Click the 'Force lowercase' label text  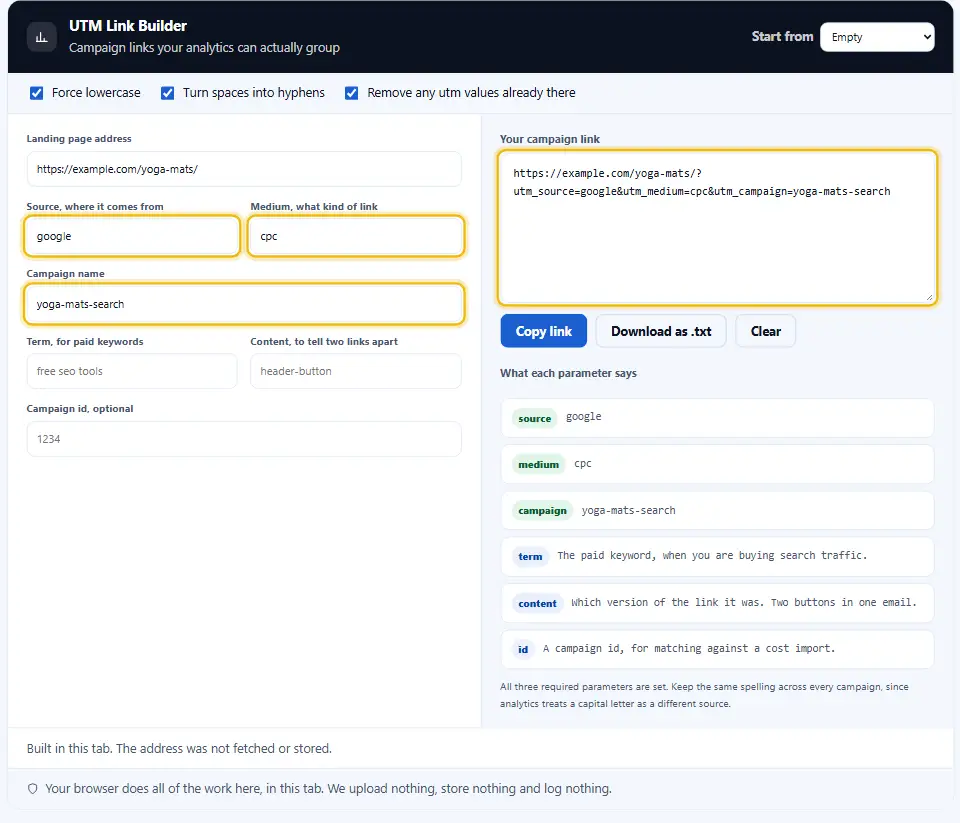click(x=96, y=93)
